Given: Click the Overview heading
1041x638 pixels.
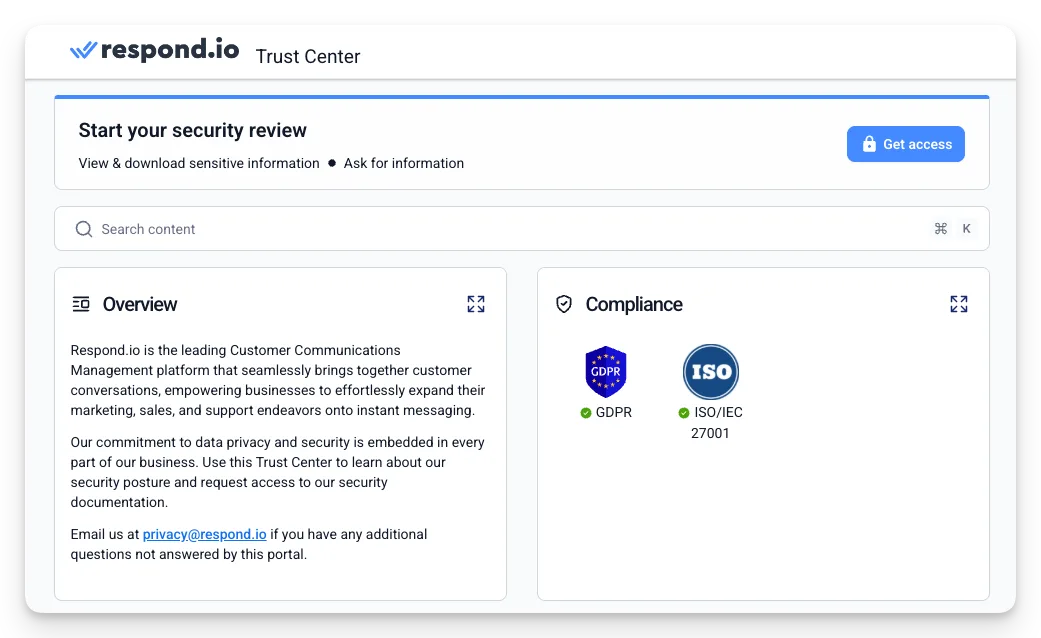Looking at the screenshot, I should pyautogui.click(x=140, y=304).
